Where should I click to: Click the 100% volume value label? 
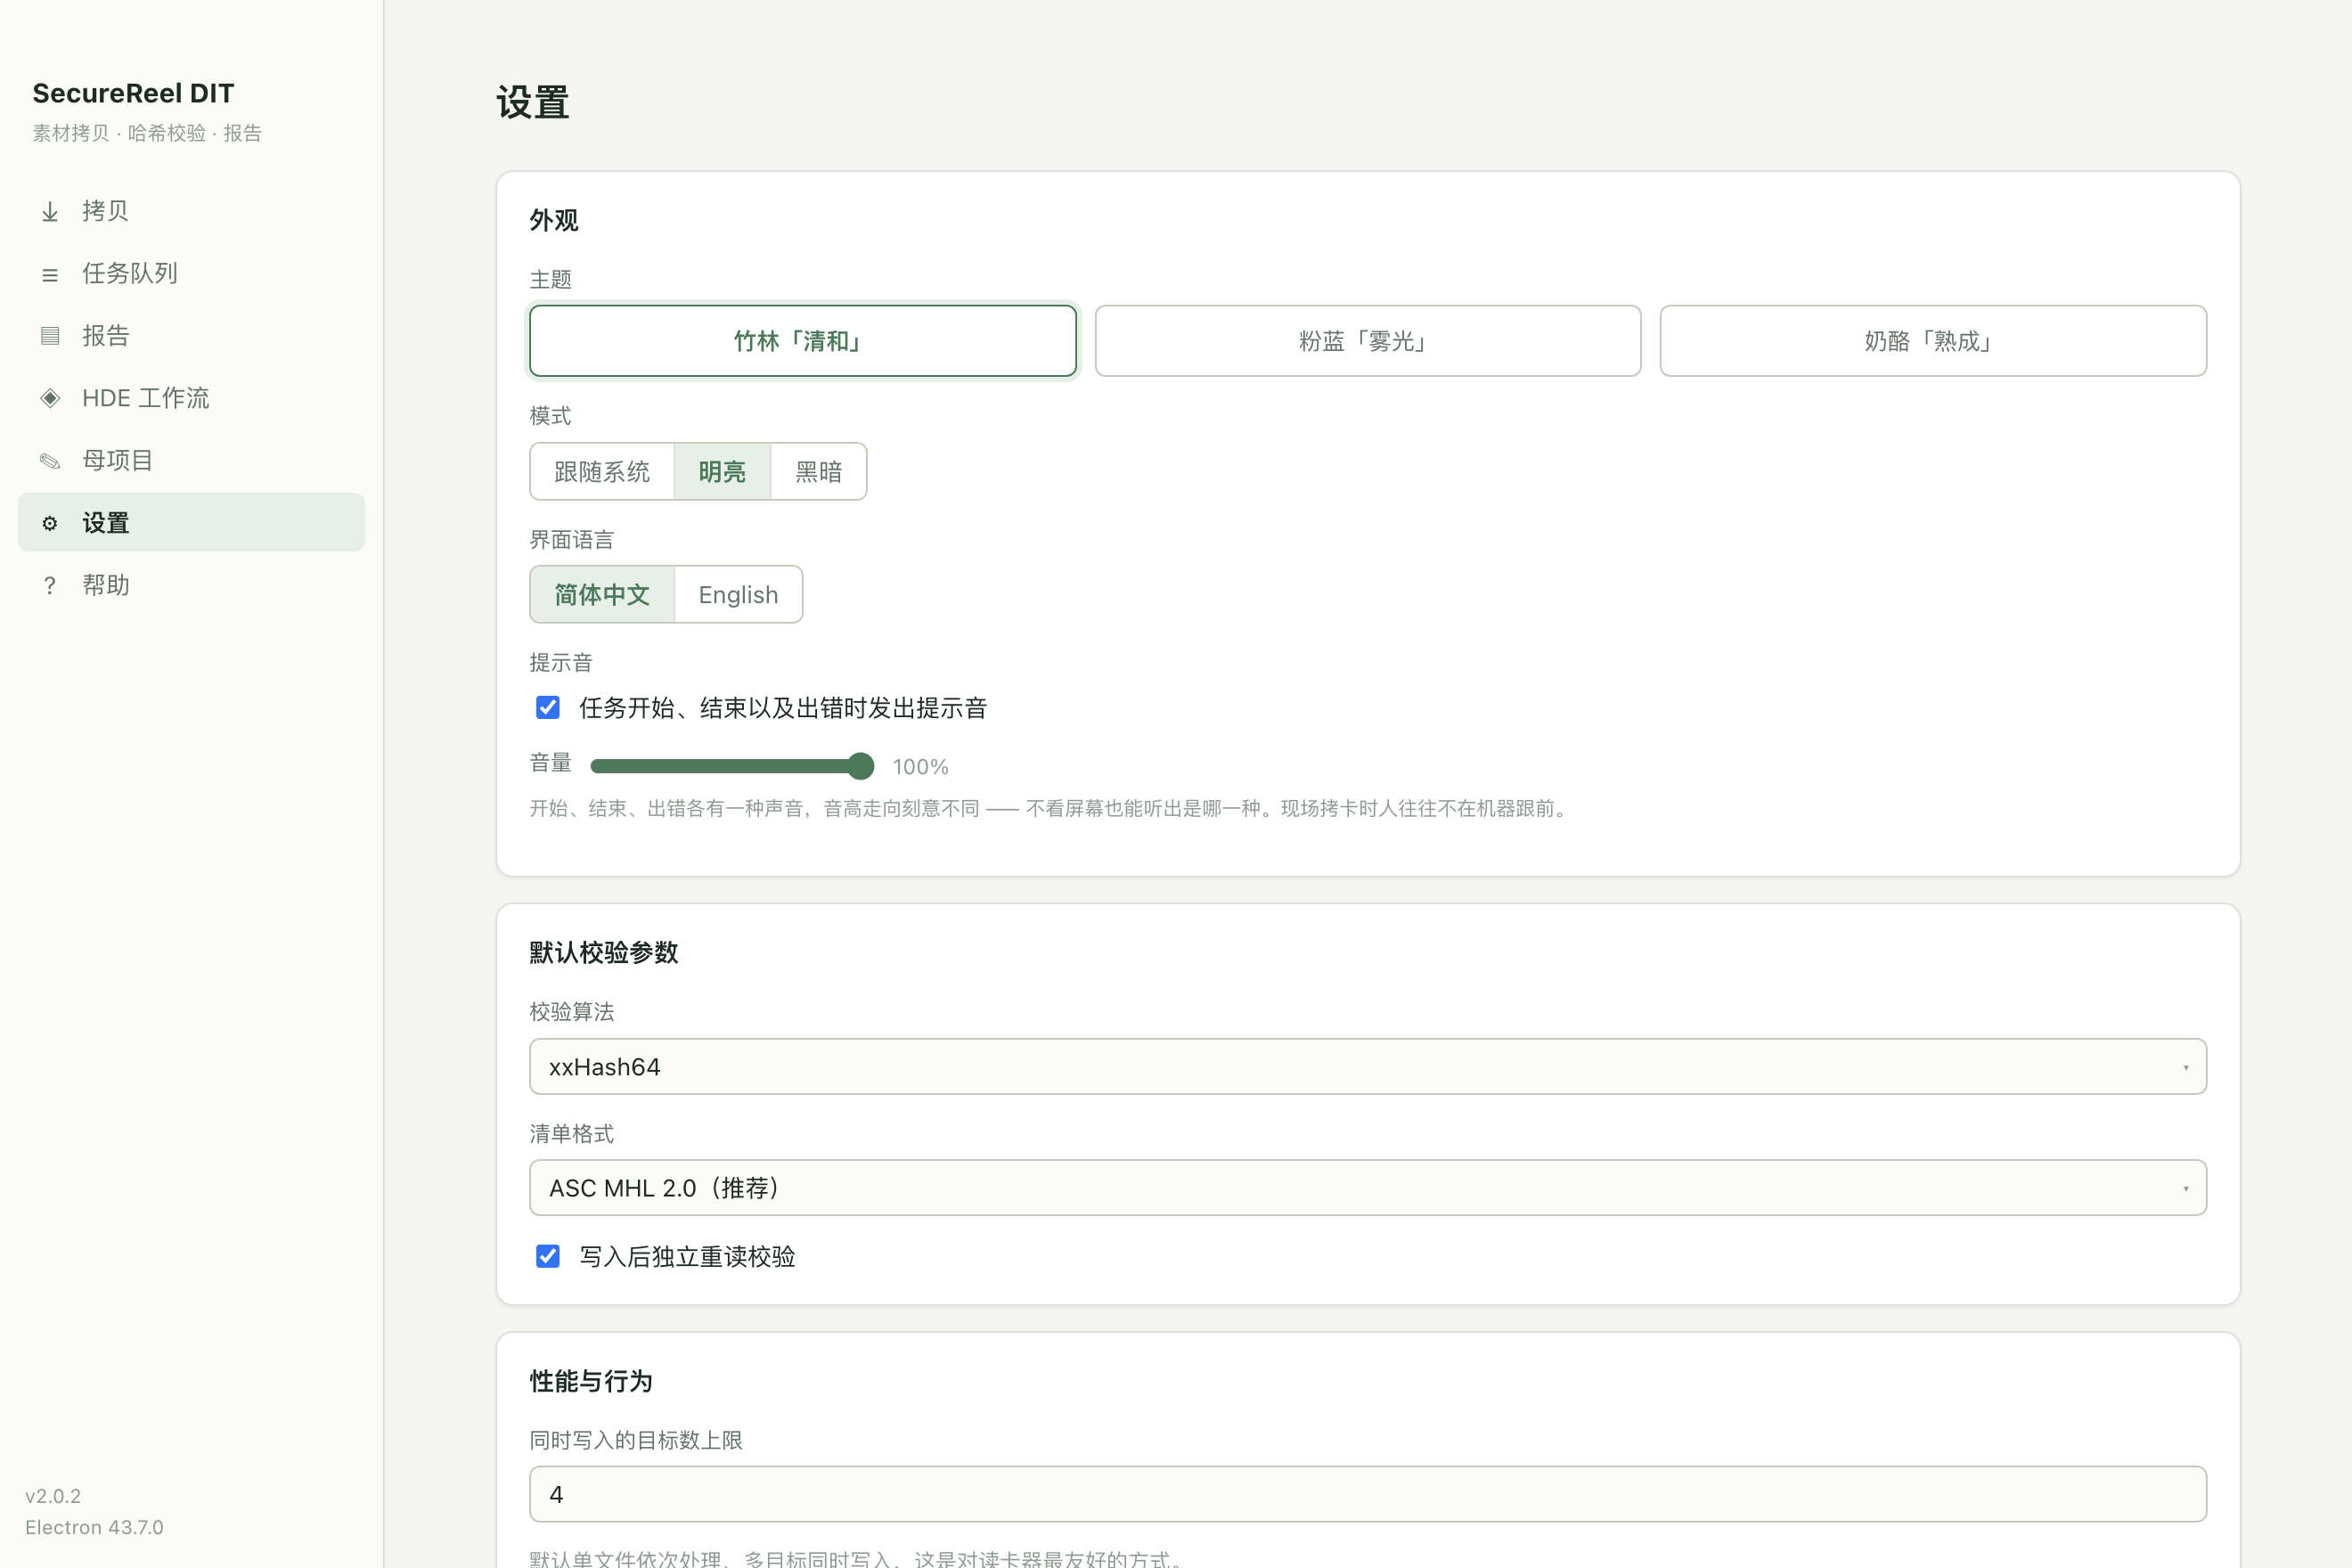coord(920,767)
